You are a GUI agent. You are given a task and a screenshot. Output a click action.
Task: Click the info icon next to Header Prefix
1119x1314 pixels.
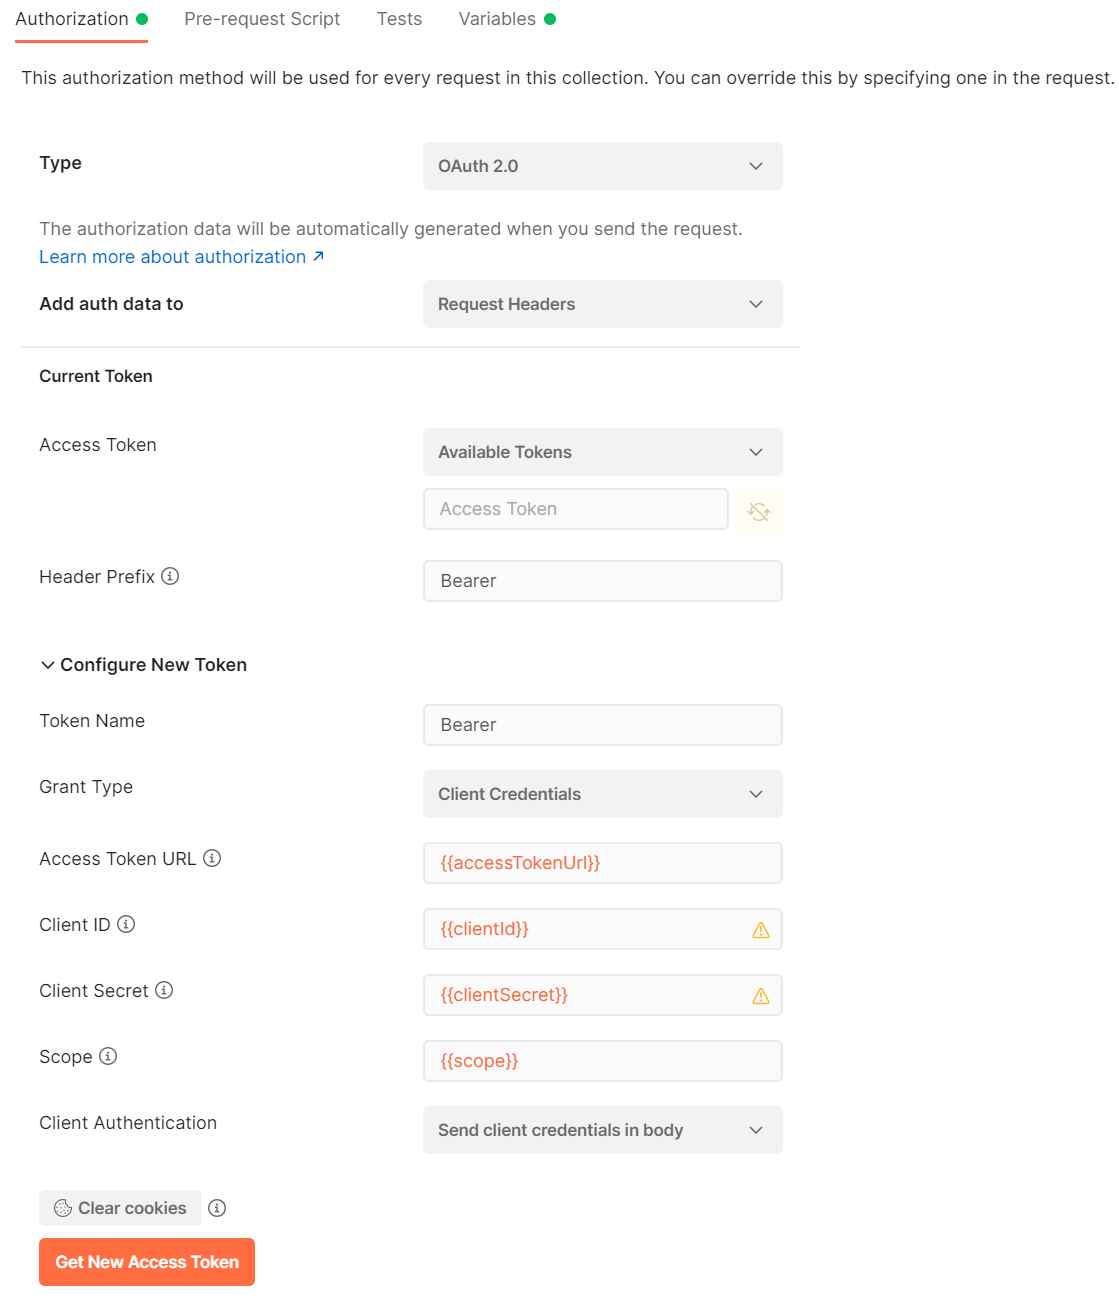pos(170,576)
